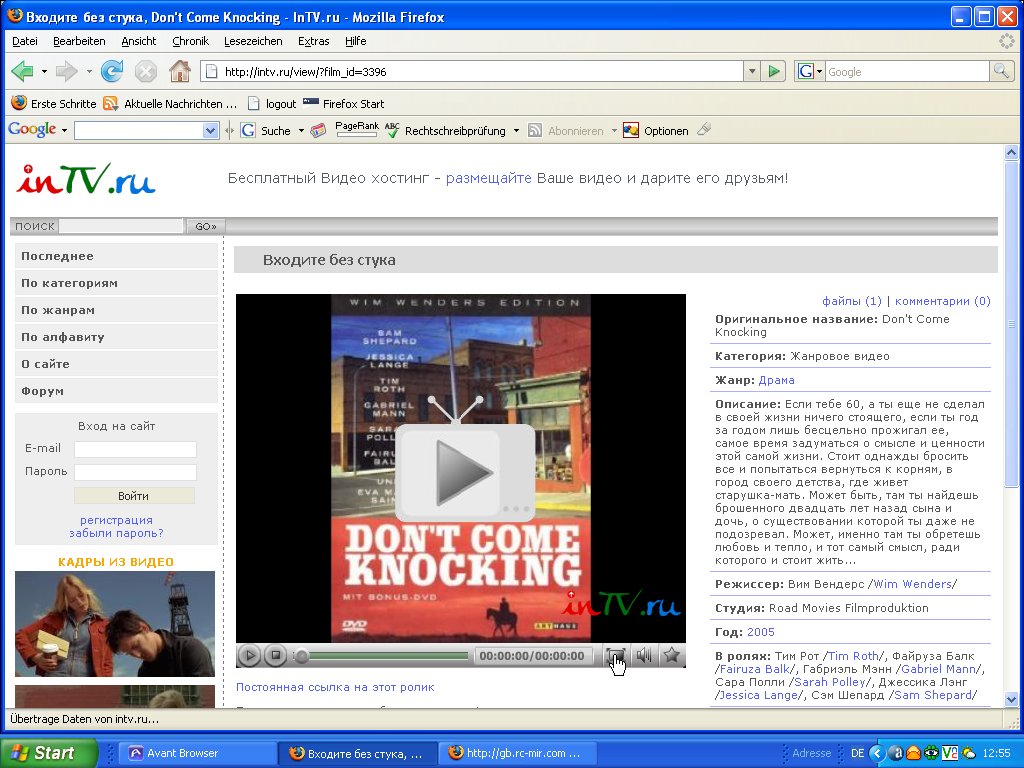Open the Lesezeichen menu
This screenshot has height=768, width=1024.
(x=253, y=41)
